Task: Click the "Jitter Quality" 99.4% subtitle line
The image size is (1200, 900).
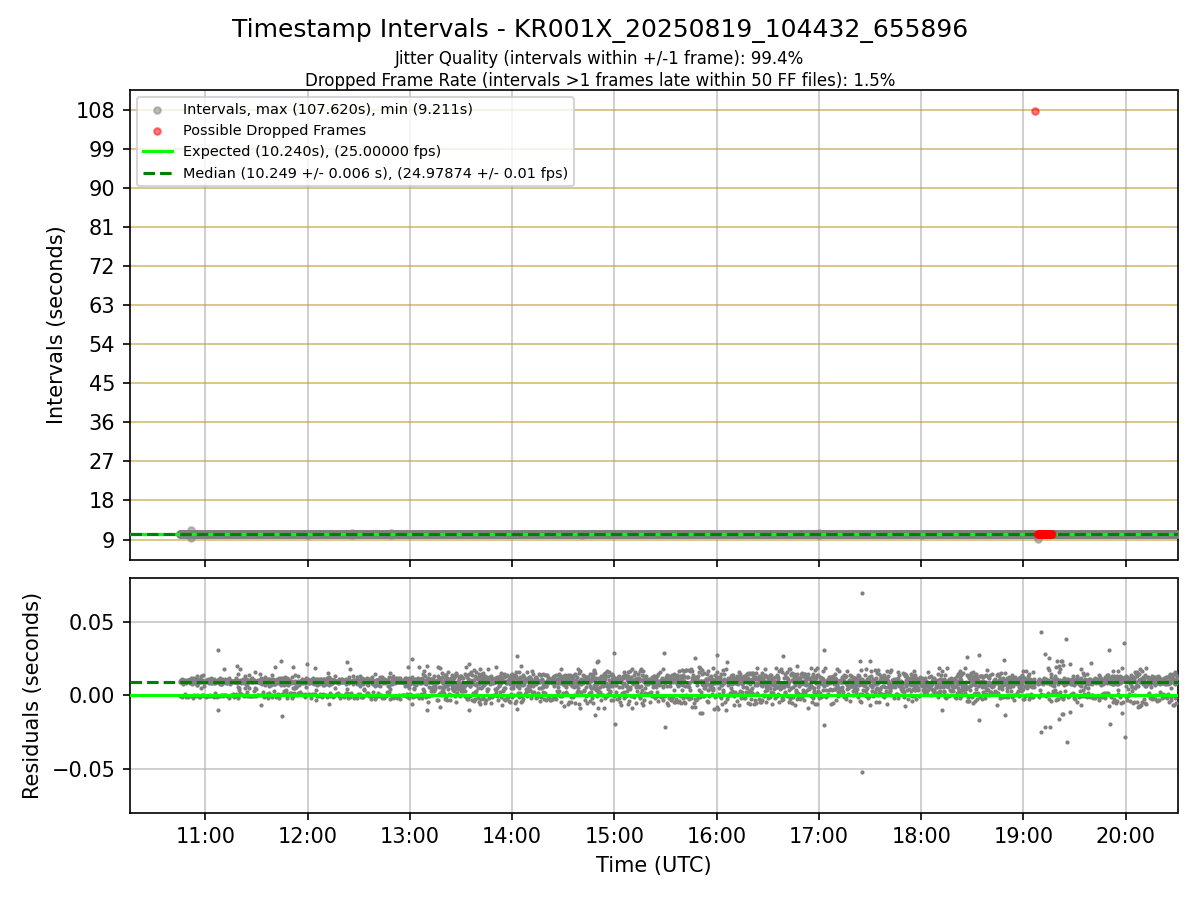Action: (x=599, y=58)
